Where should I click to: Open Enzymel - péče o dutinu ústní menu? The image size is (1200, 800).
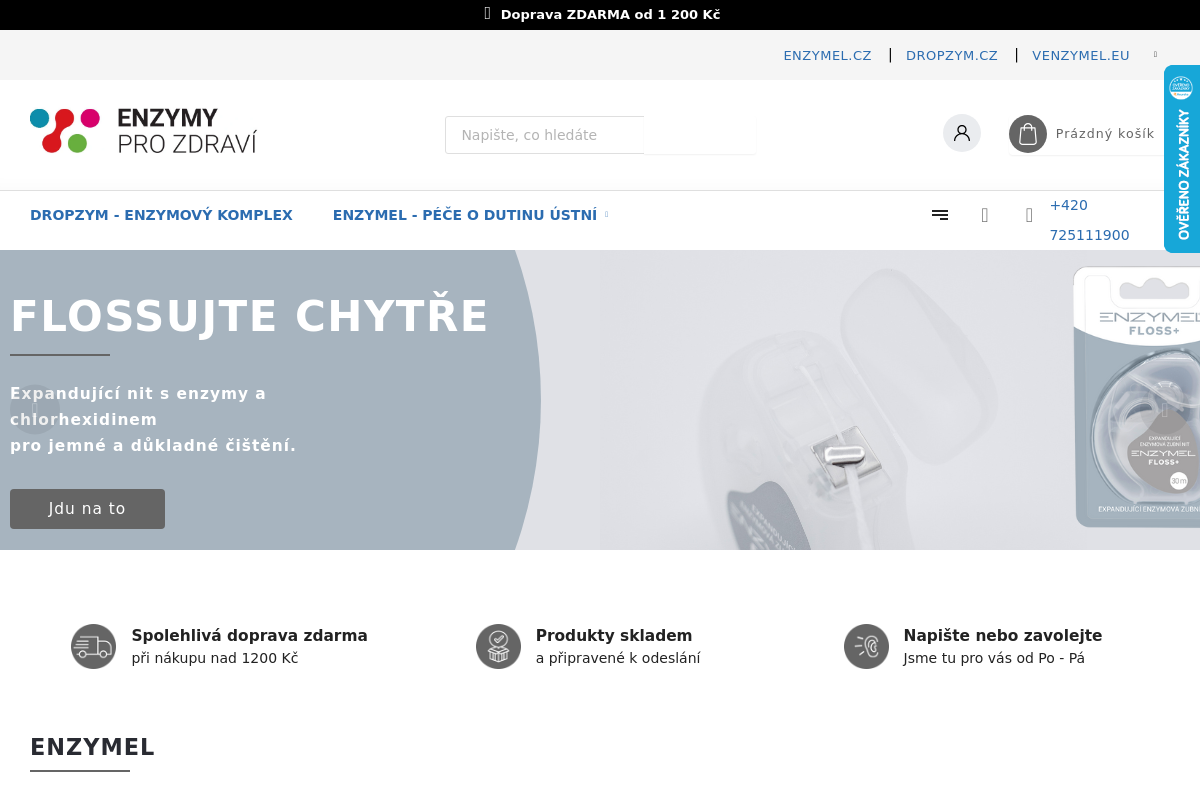[465, 215]
